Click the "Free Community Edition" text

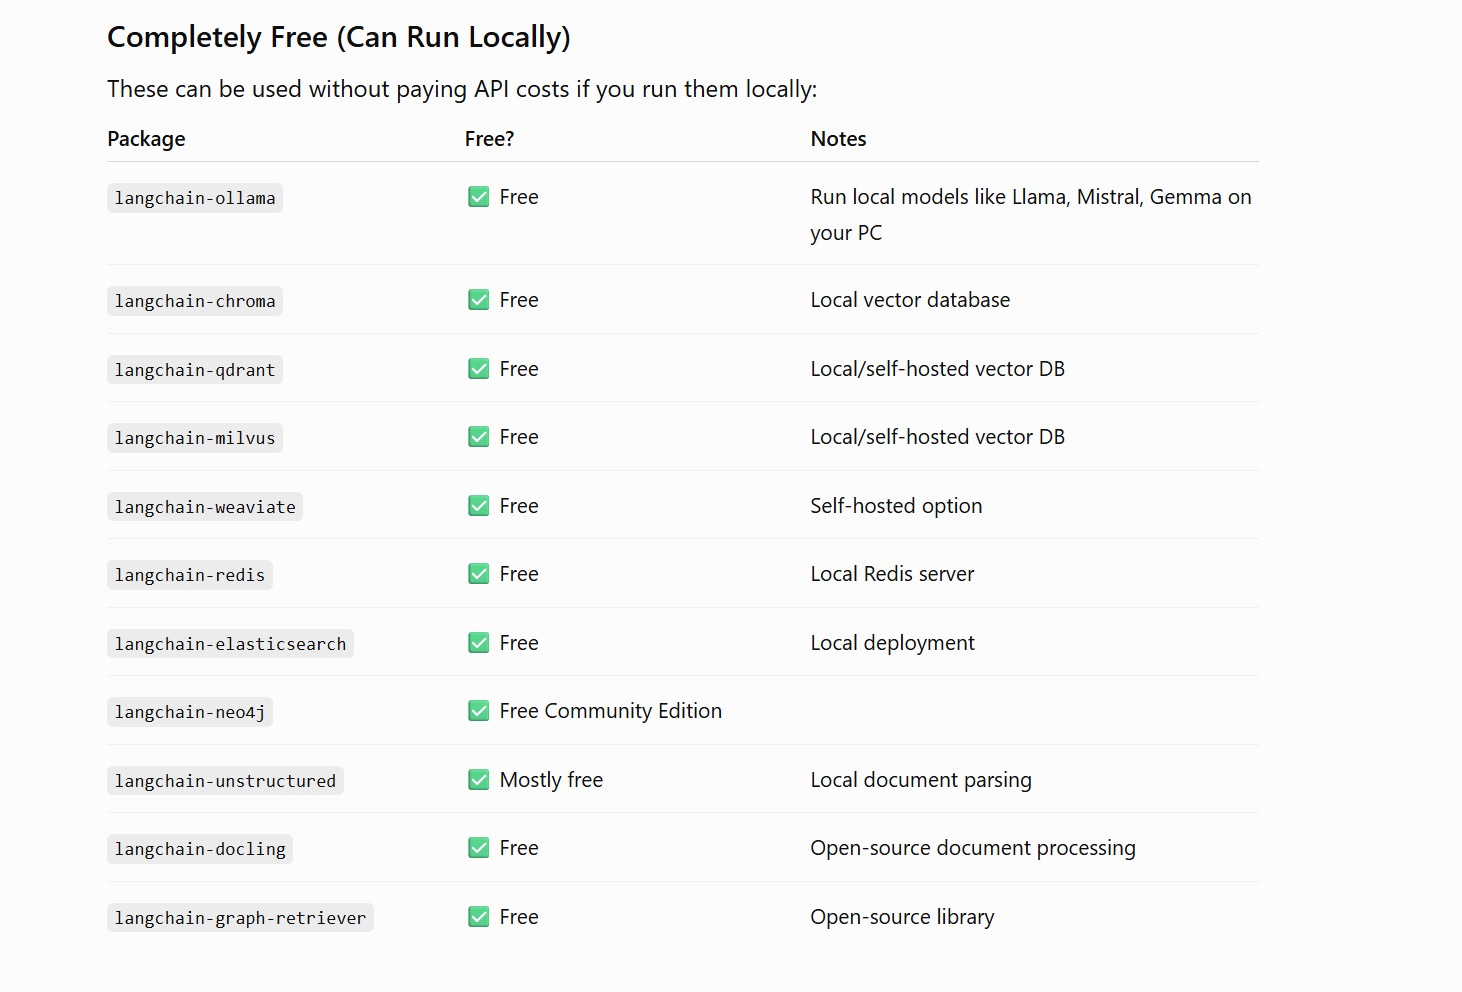[x=610, y=711]
